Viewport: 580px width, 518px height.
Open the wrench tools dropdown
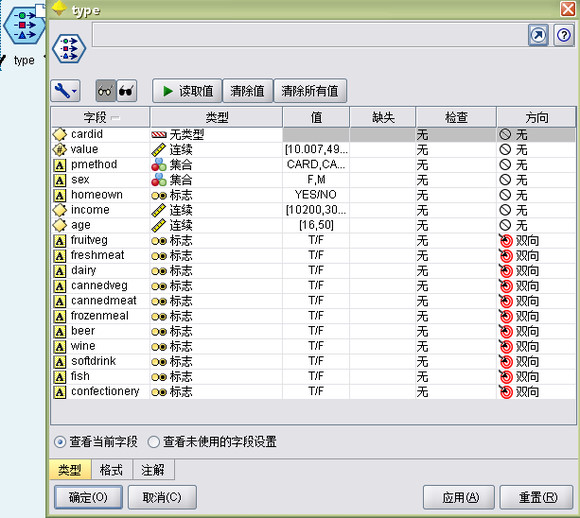pyautogui.click(x=65, y=91)
